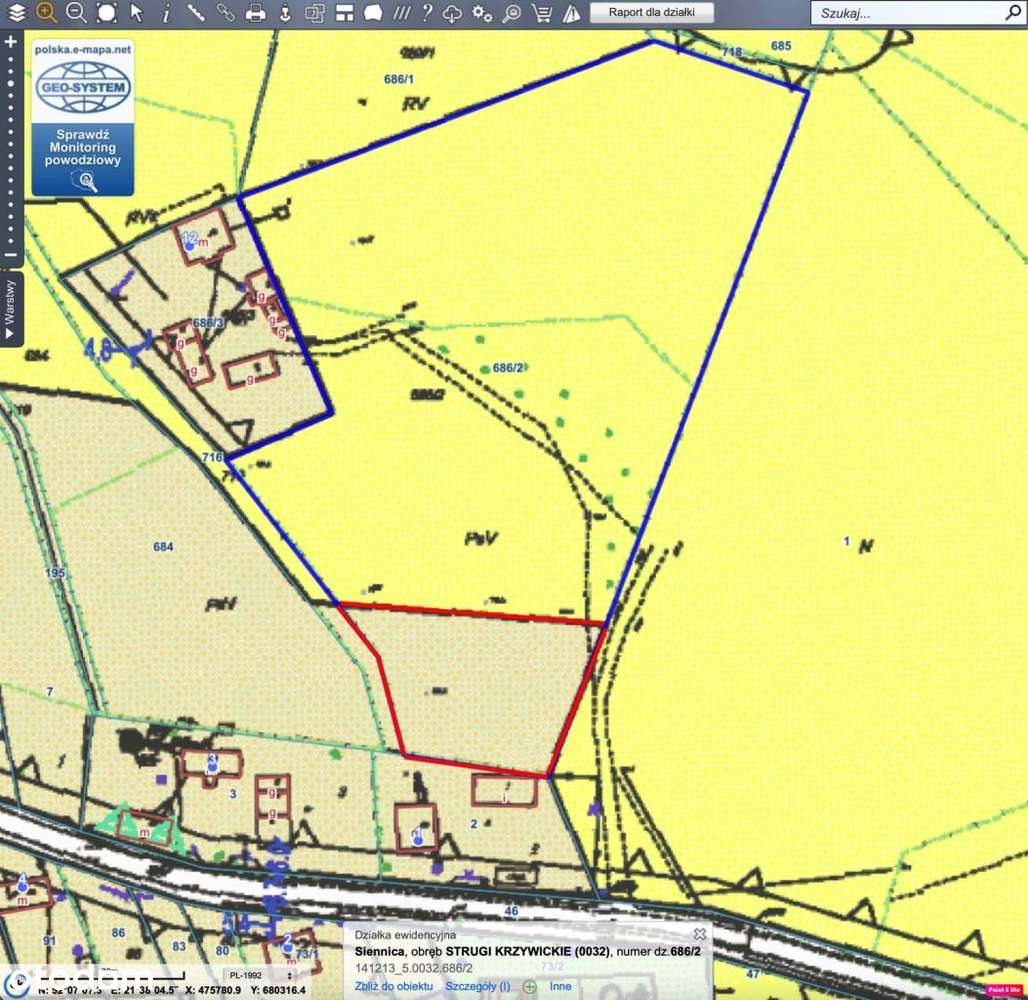
Task: Click the search magnifier in Szukaj box
Action: 1014,12
